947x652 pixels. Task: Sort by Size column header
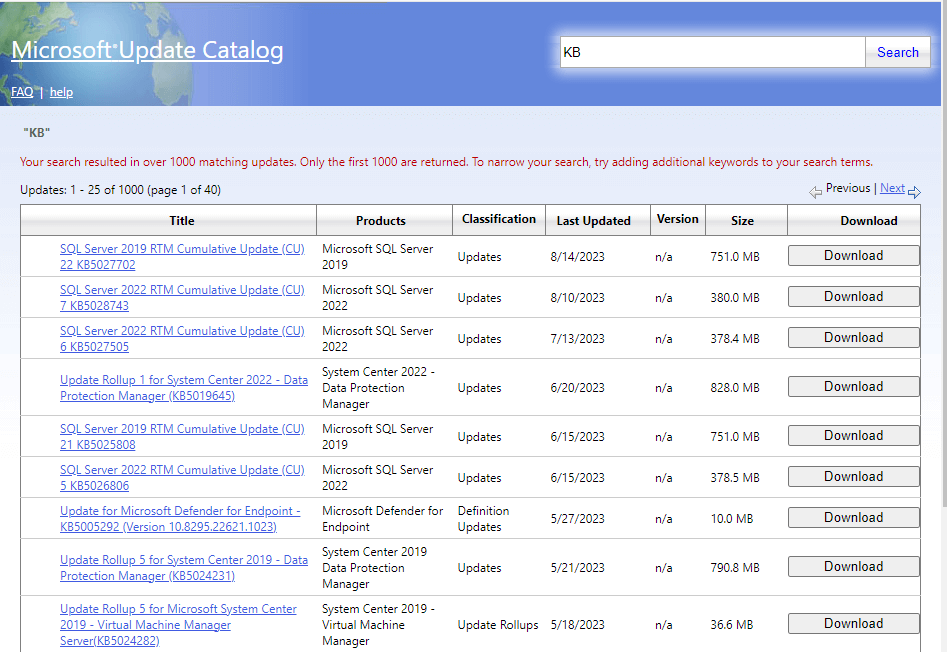coord(742,220)
